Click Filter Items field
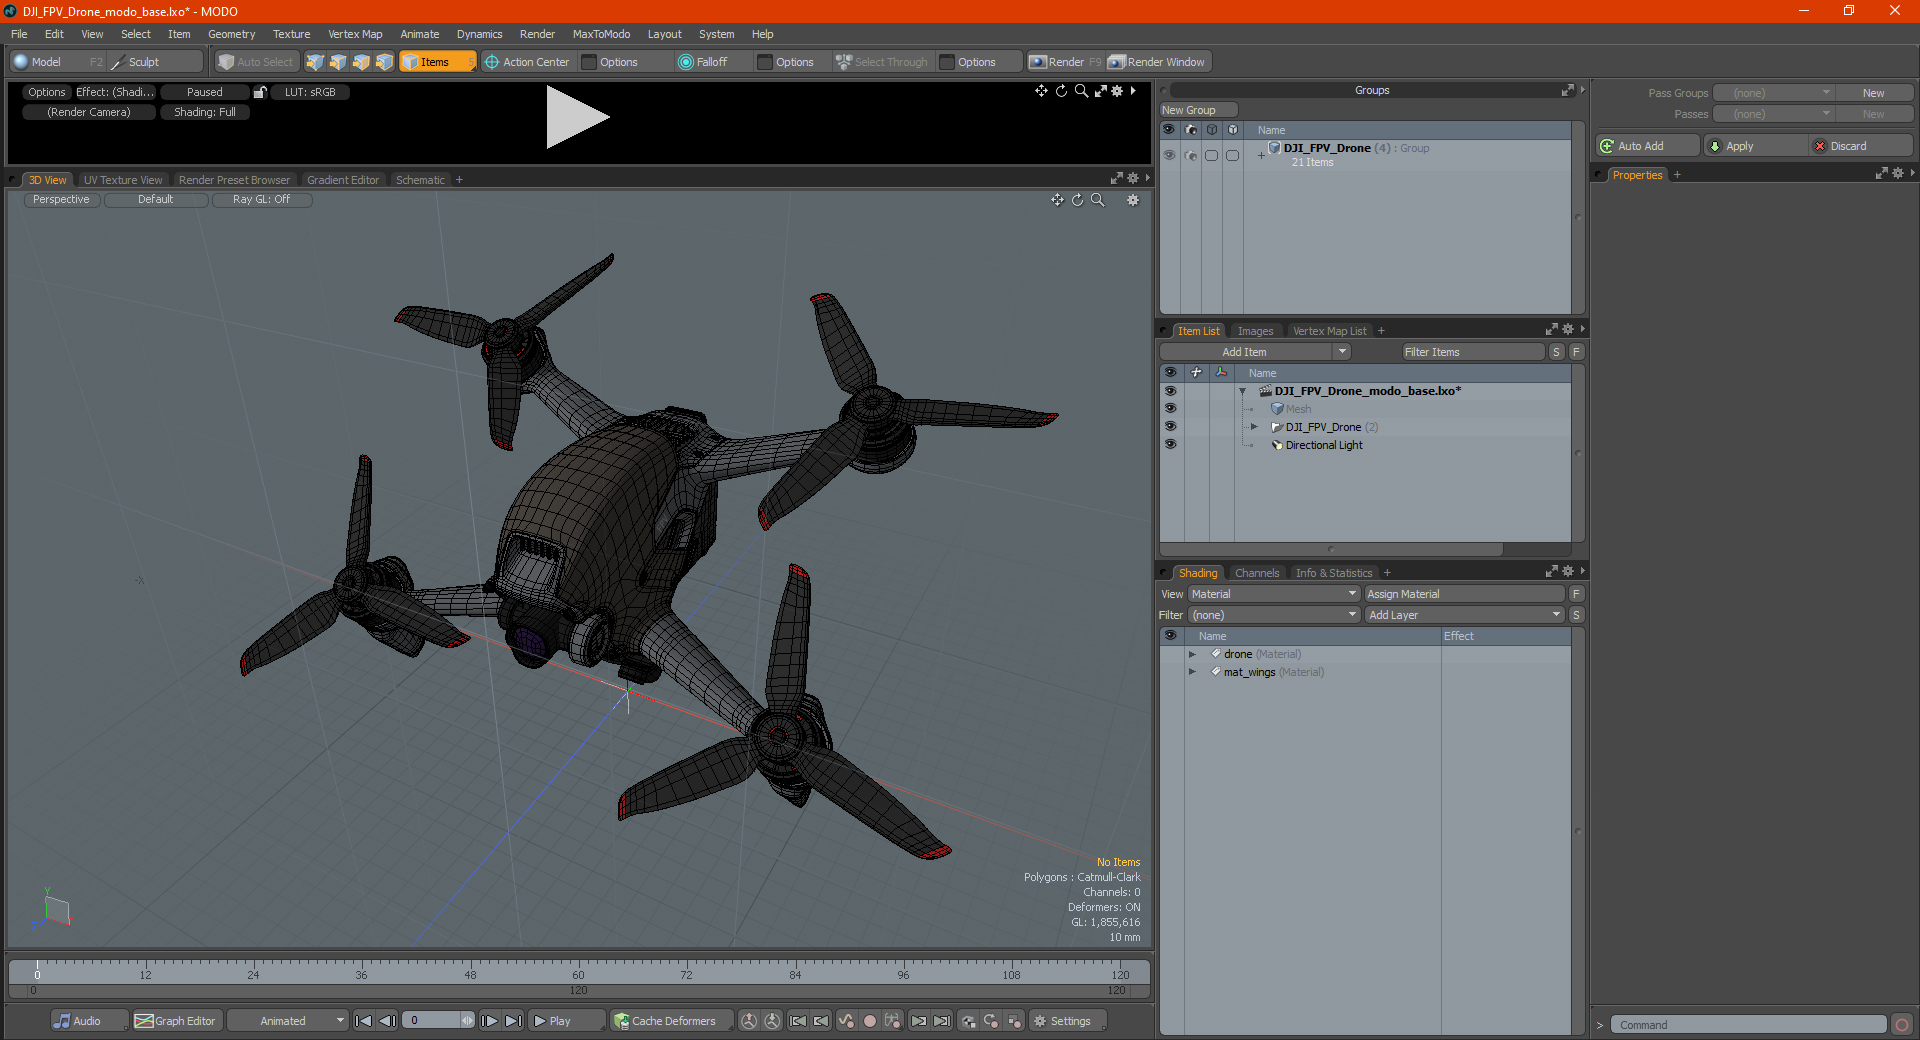 pyautogui.click(x=1472, y=352)
